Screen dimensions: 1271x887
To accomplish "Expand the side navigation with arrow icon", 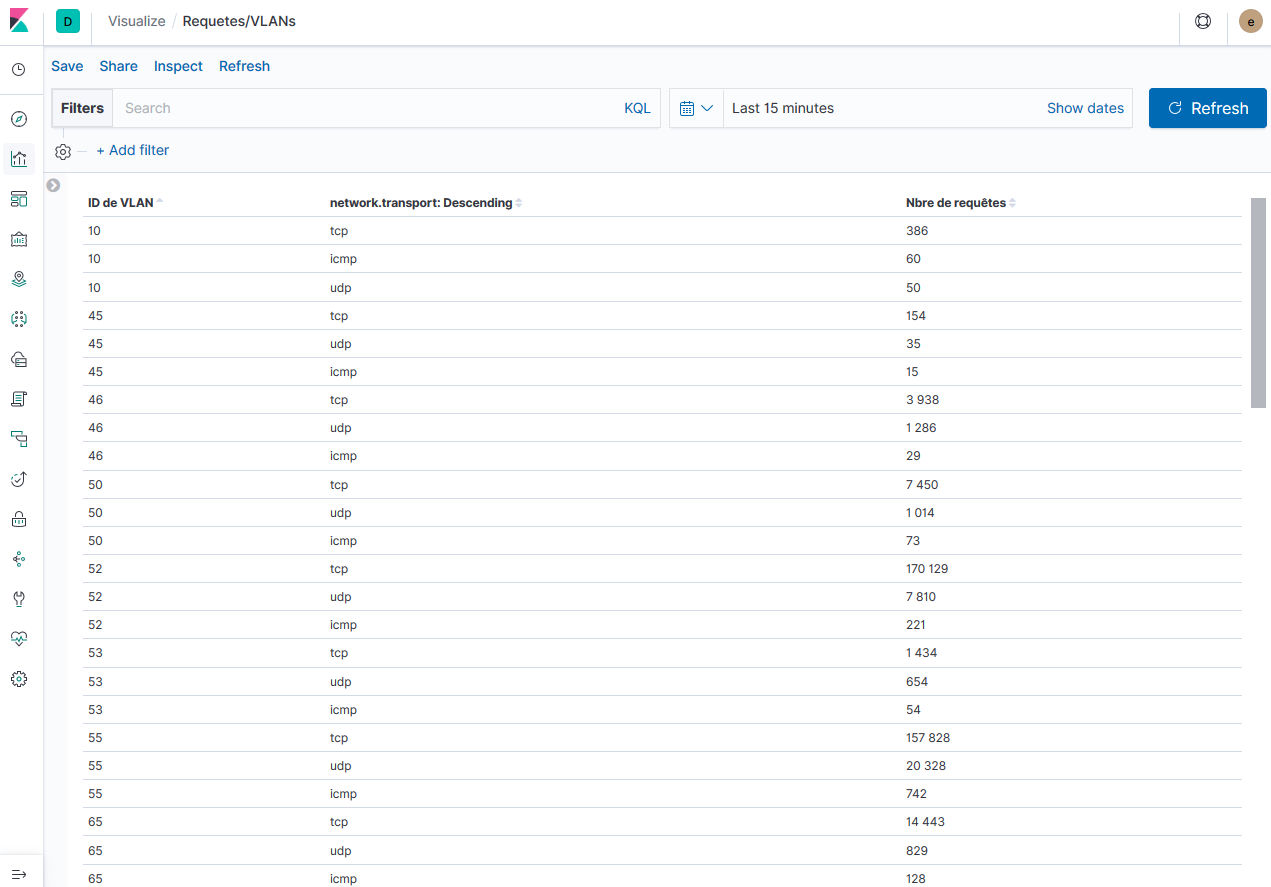I will pos(19,874).
